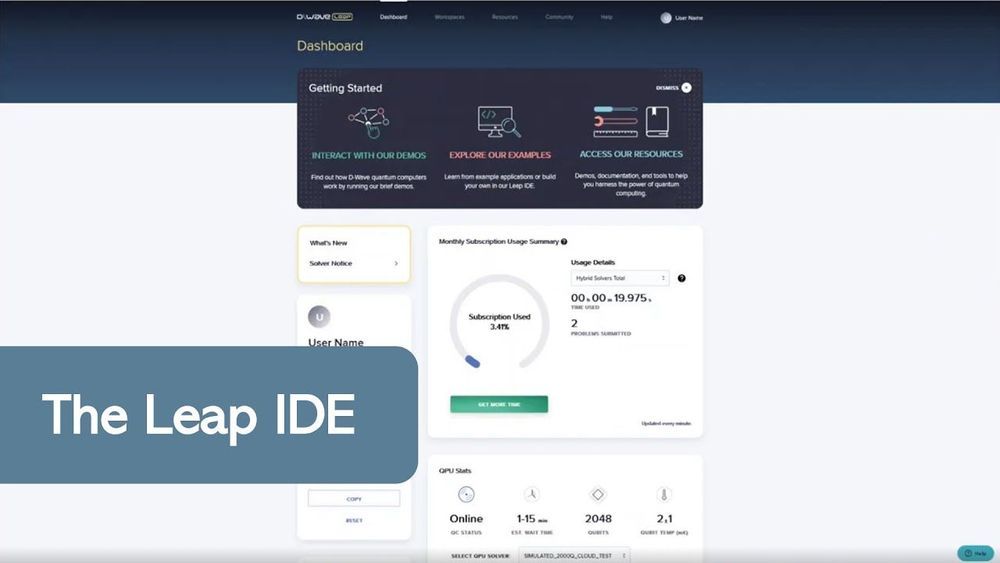Click the Get More Time button
Viewport: 1000px width, 563px height.
coord(499,404)
